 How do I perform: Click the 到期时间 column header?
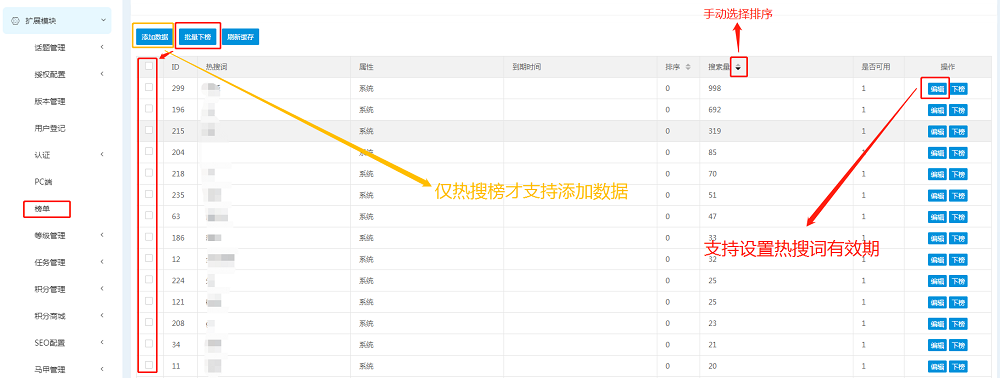click(527, 67)
